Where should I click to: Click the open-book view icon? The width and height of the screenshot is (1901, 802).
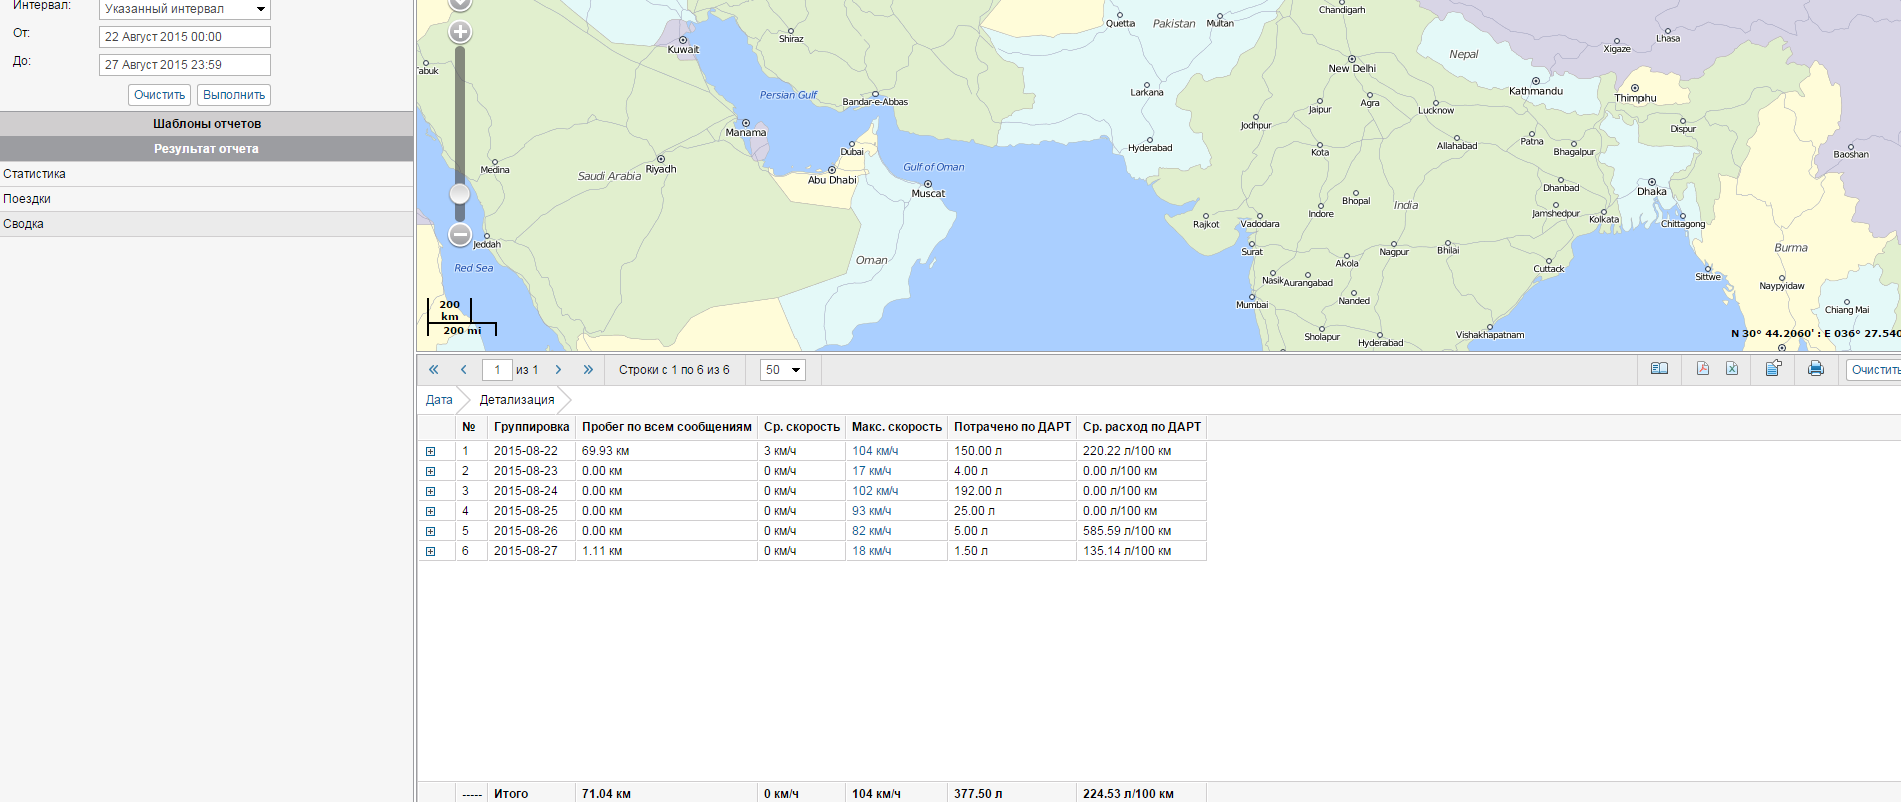pos(1659,369)
